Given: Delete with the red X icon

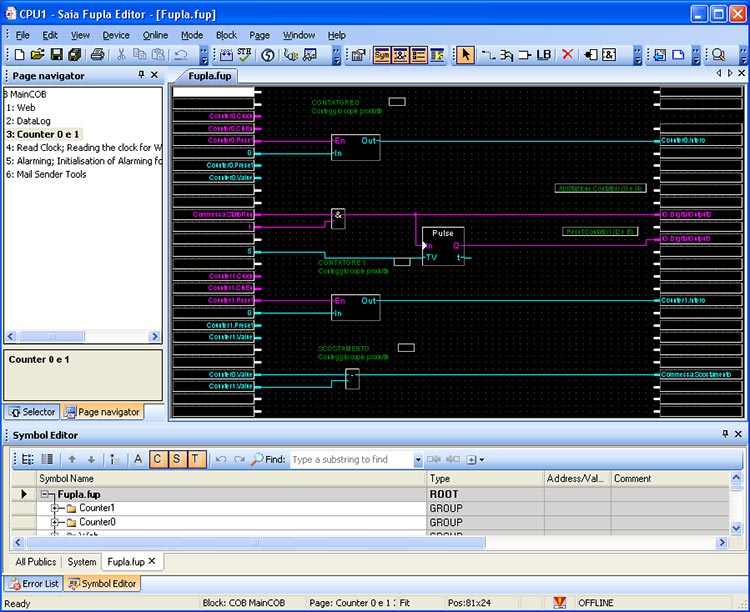Looking at the screenshot, I should tap(567, 55).
